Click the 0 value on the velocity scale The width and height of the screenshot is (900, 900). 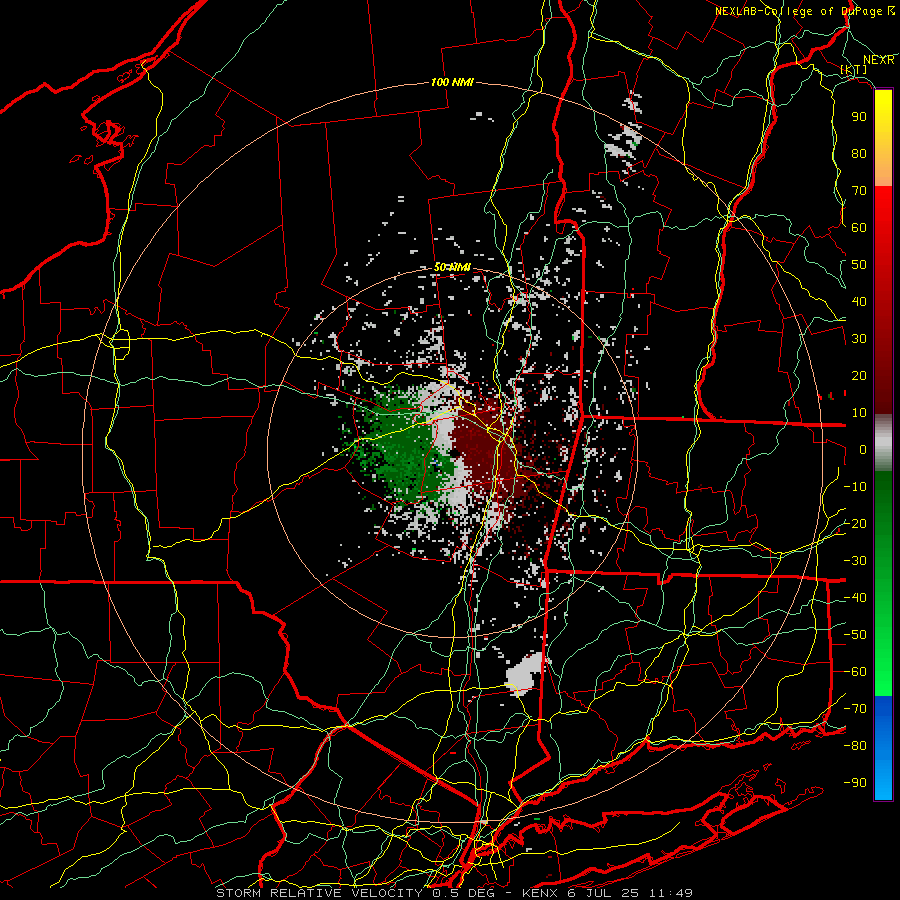tap(863, 449)
